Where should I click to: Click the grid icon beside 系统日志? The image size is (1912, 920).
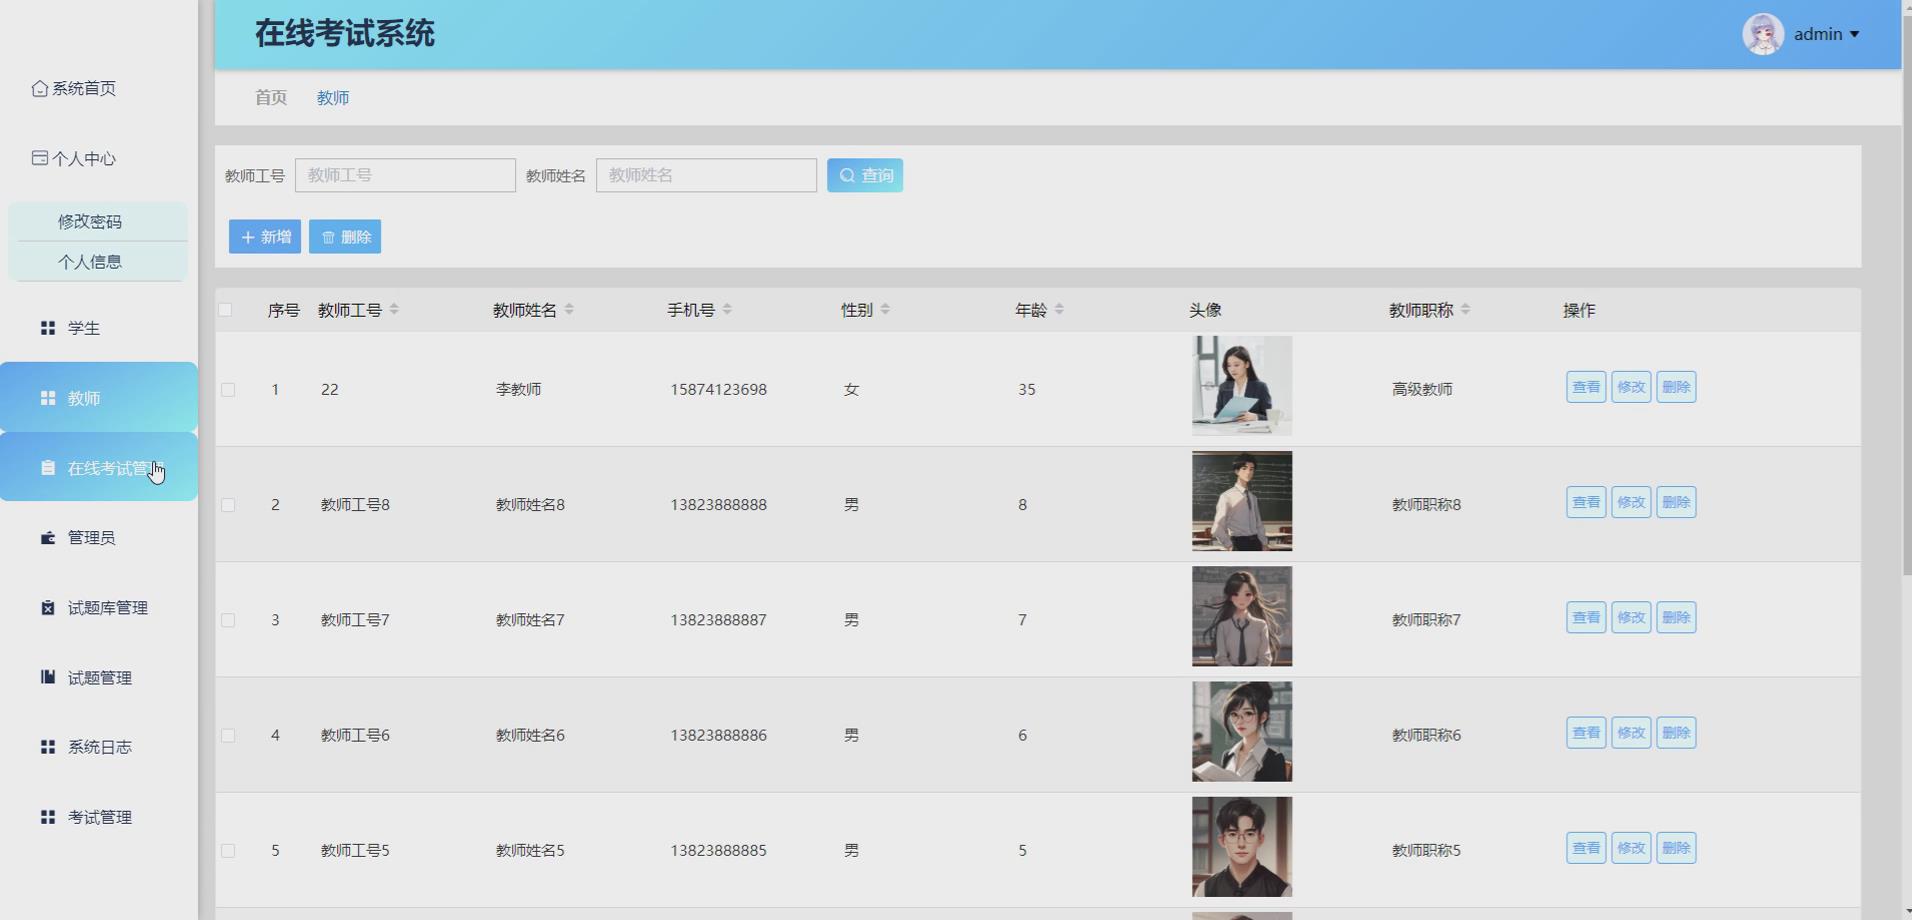pyautogui.click(x=47, y=747)
